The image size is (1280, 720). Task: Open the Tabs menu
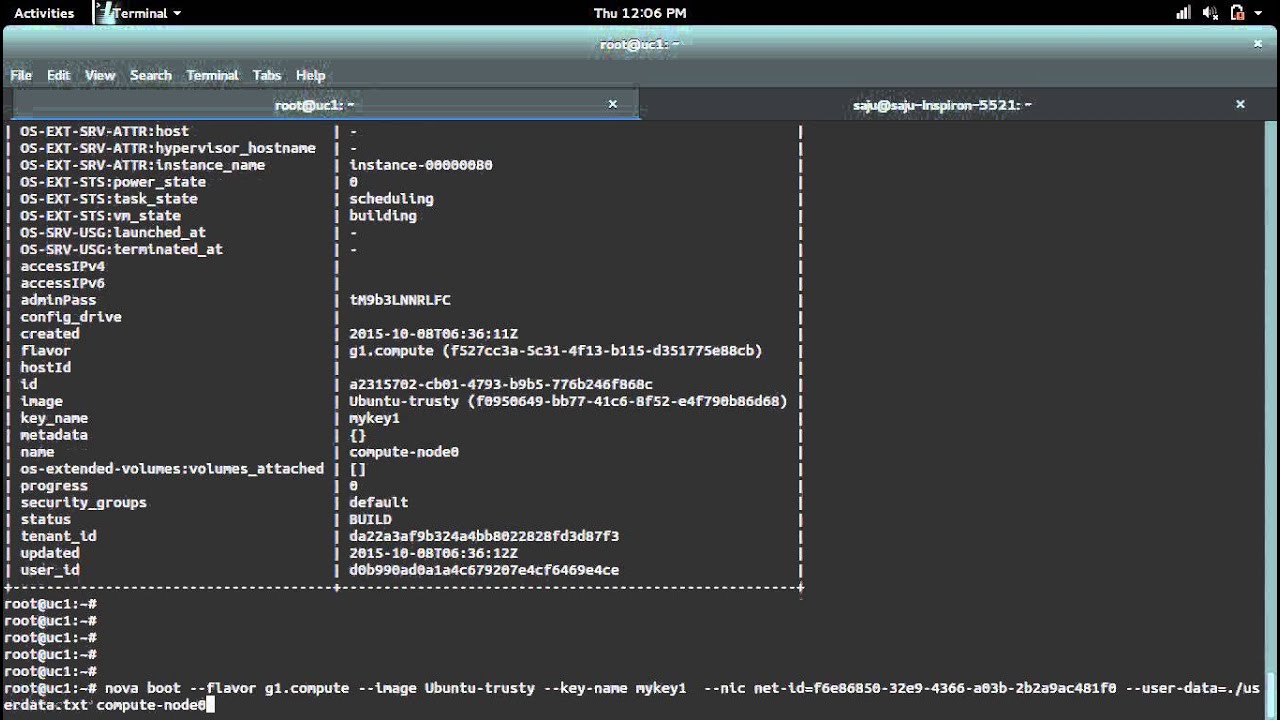[267, 75]
